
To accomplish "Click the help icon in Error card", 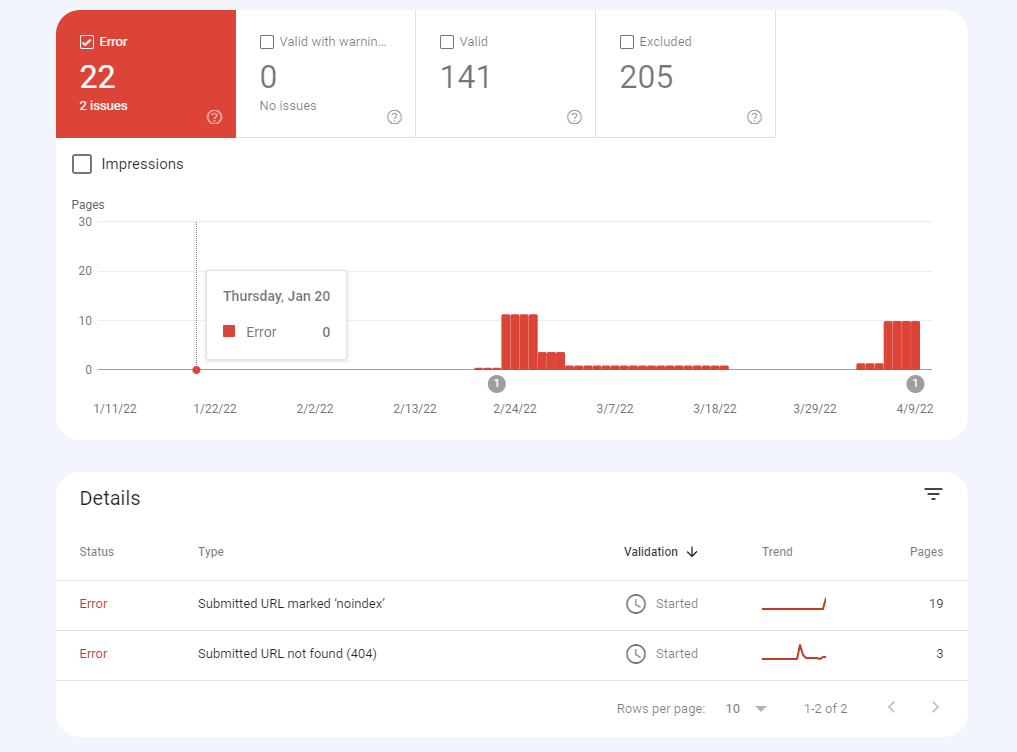I will click(x=214, y=117).
